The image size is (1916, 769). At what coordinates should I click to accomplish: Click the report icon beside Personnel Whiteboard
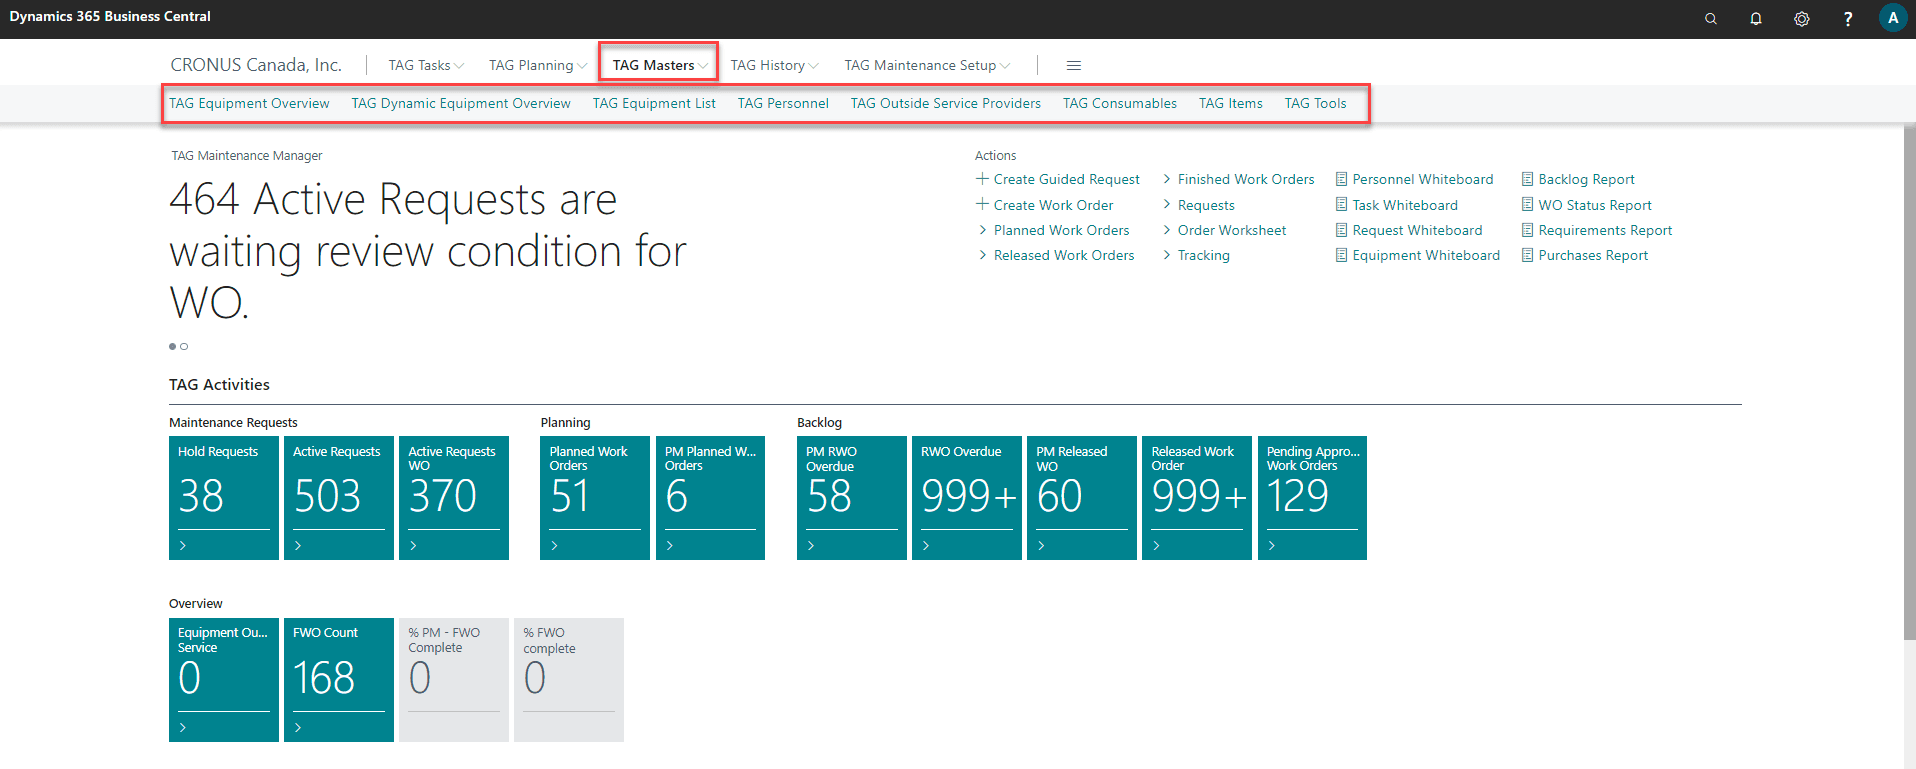coord(1342,179)
